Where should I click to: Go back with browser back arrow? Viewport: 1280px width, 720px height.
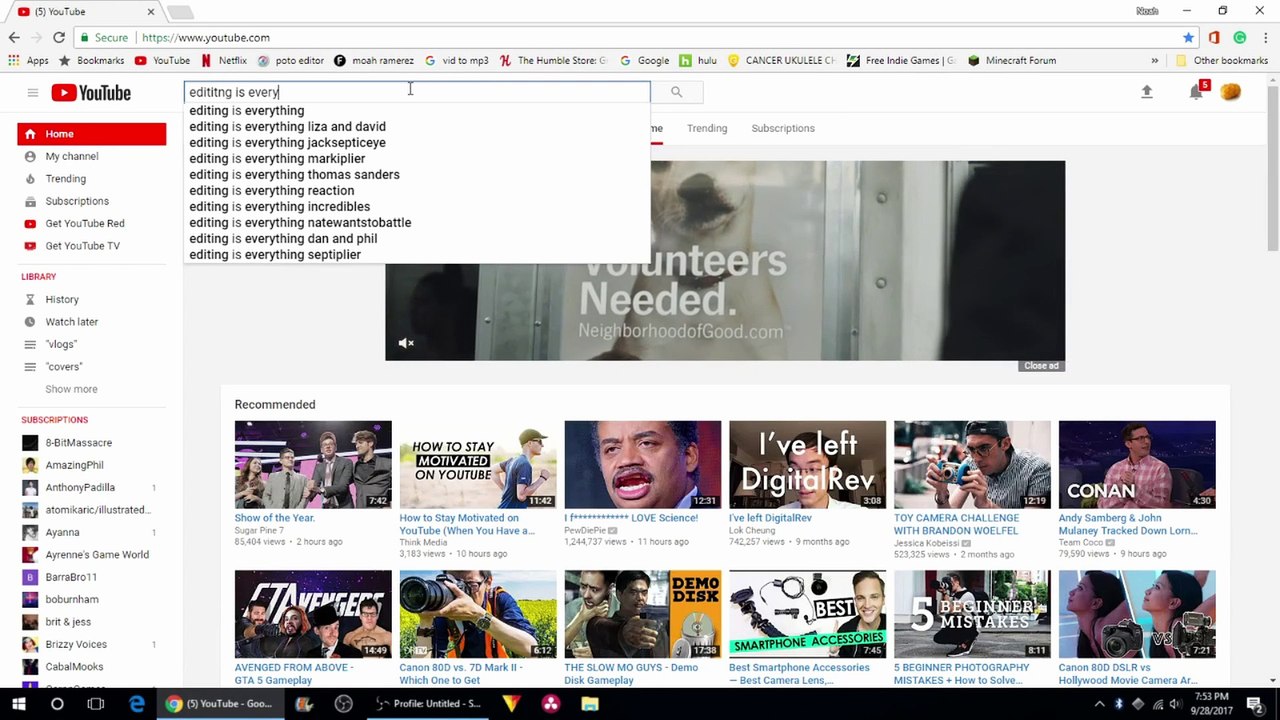coord(14,37)
